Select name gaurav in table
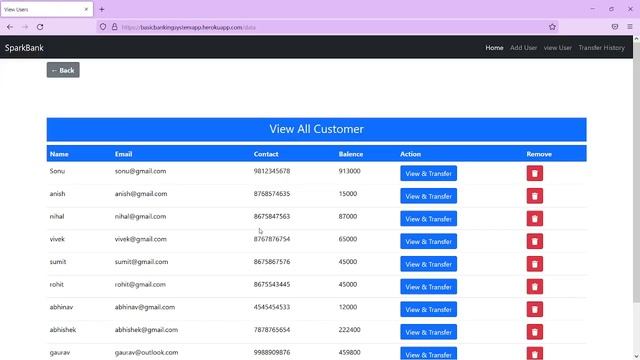The image size is (640, 360). pyautogui.click(x=60, y=352)
